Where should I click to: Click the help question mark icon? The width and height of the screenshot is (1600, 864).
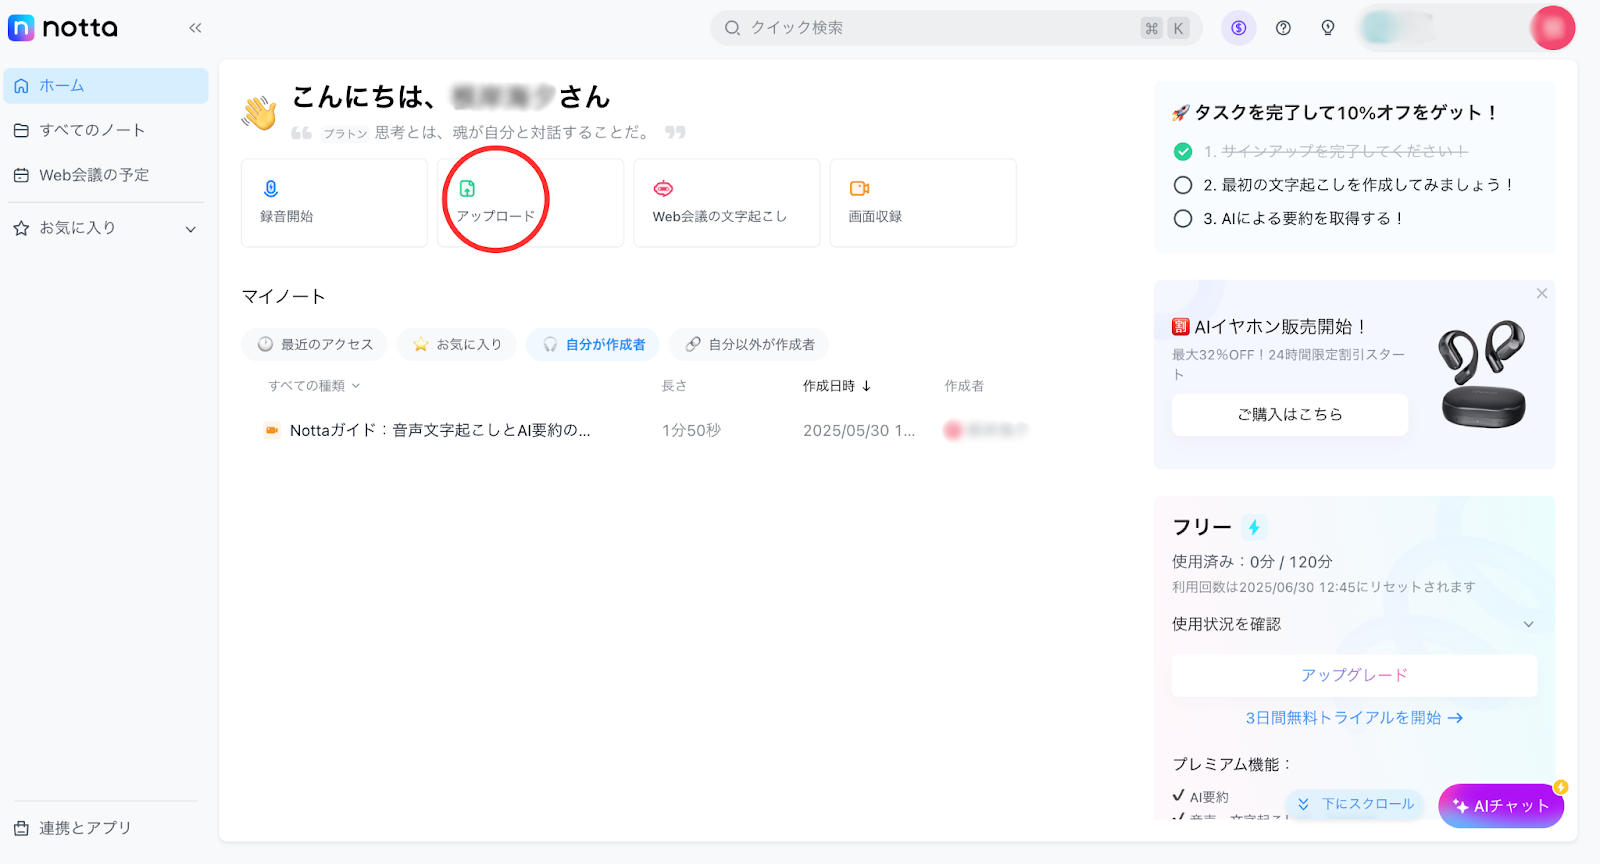pyautogui.click(x=1283, y=28)
